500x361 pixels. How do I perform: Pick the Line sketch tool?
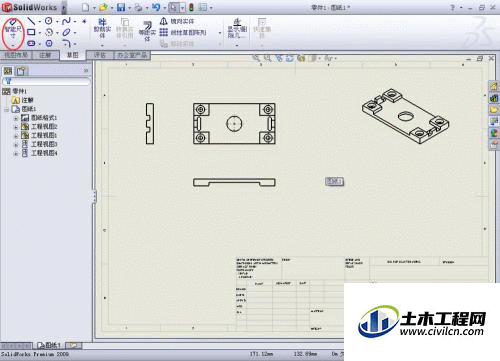point(31,21)
